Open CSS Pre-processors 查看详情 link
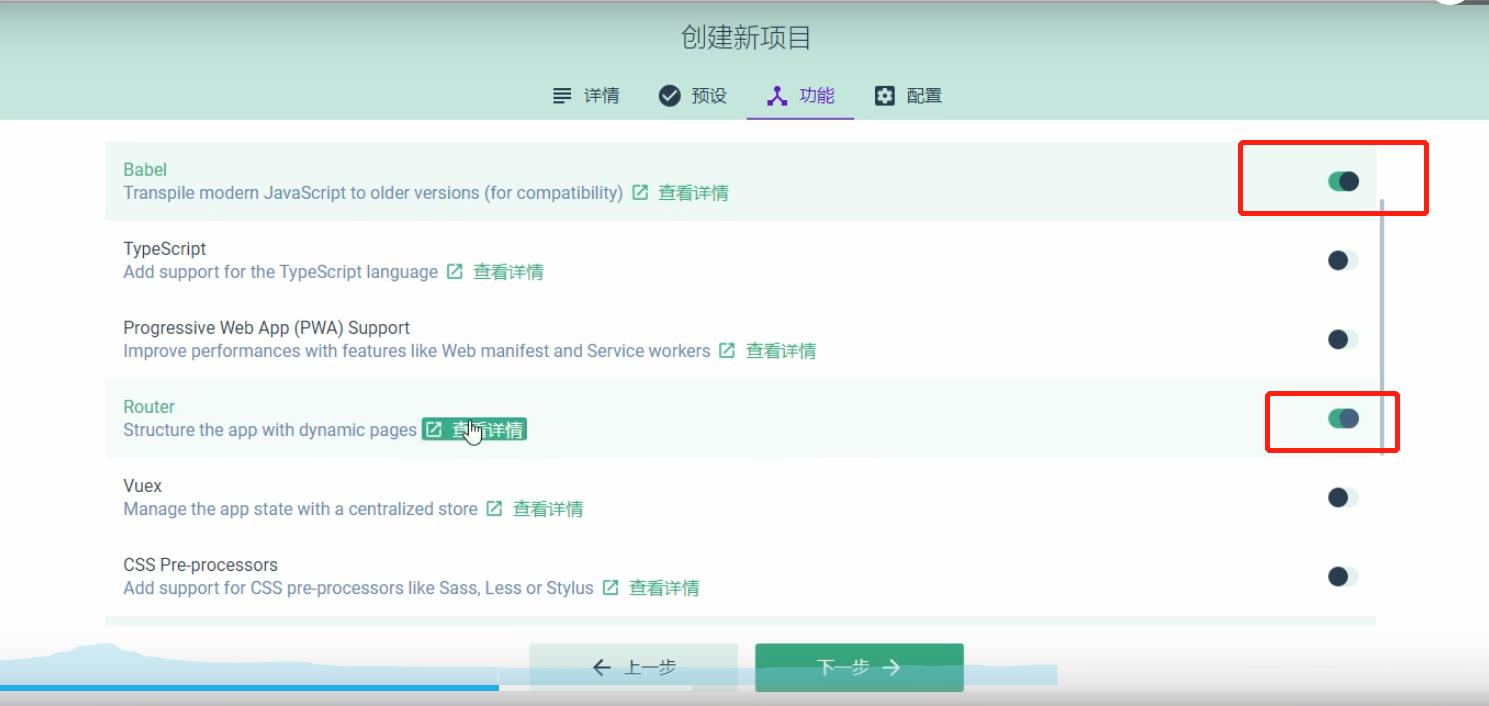Screen dimensions: 1489x706 650,588
